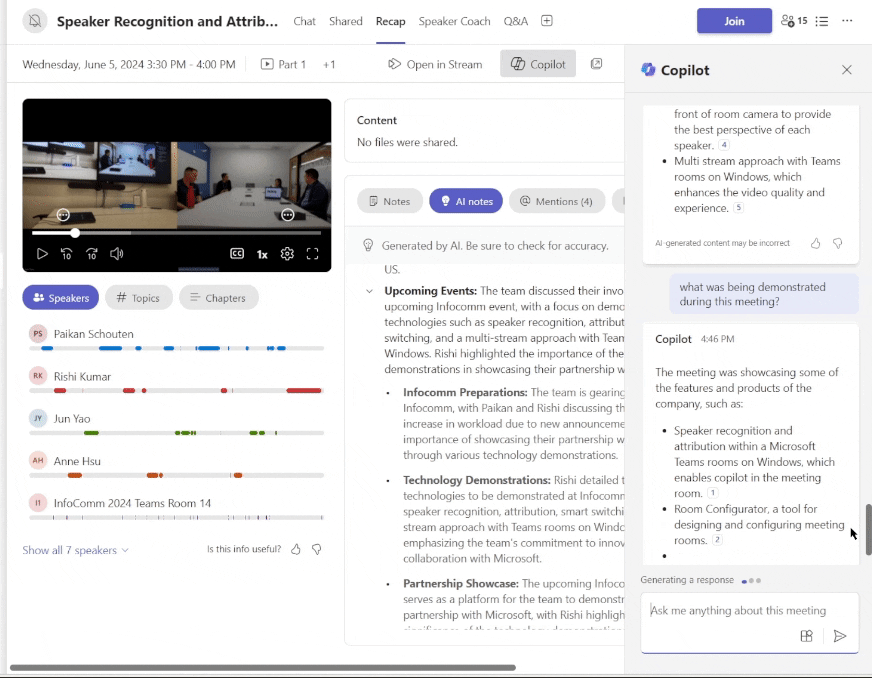Toggle the Copilot pane button
Viewport: 872px width, 678px height.
538,64
